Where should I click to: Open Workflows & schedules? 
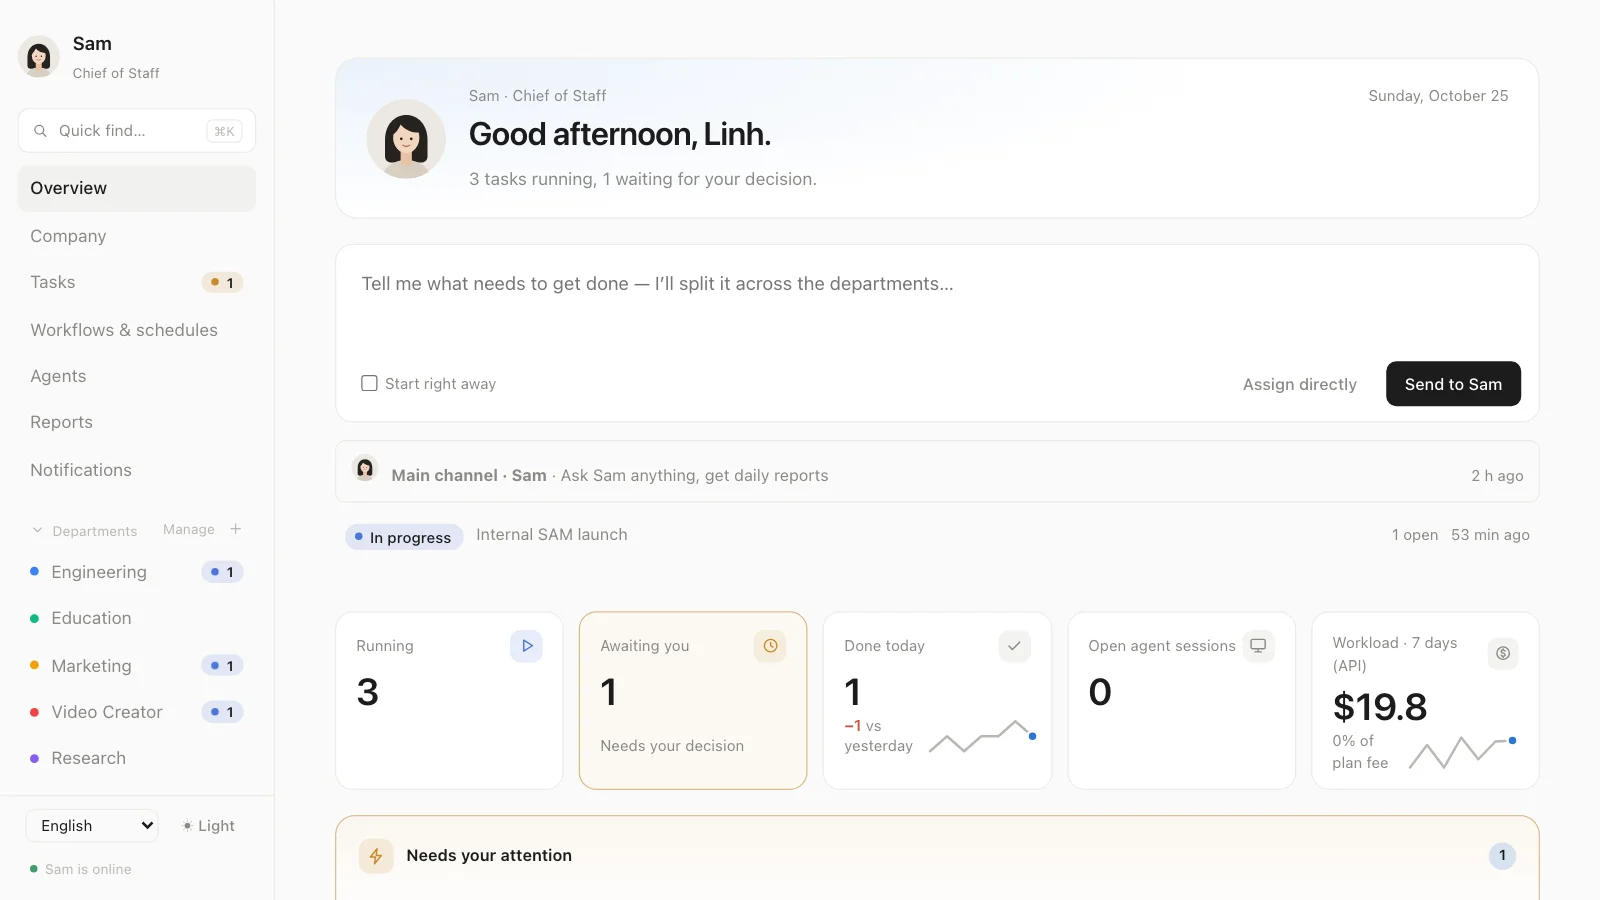point(137,330)
